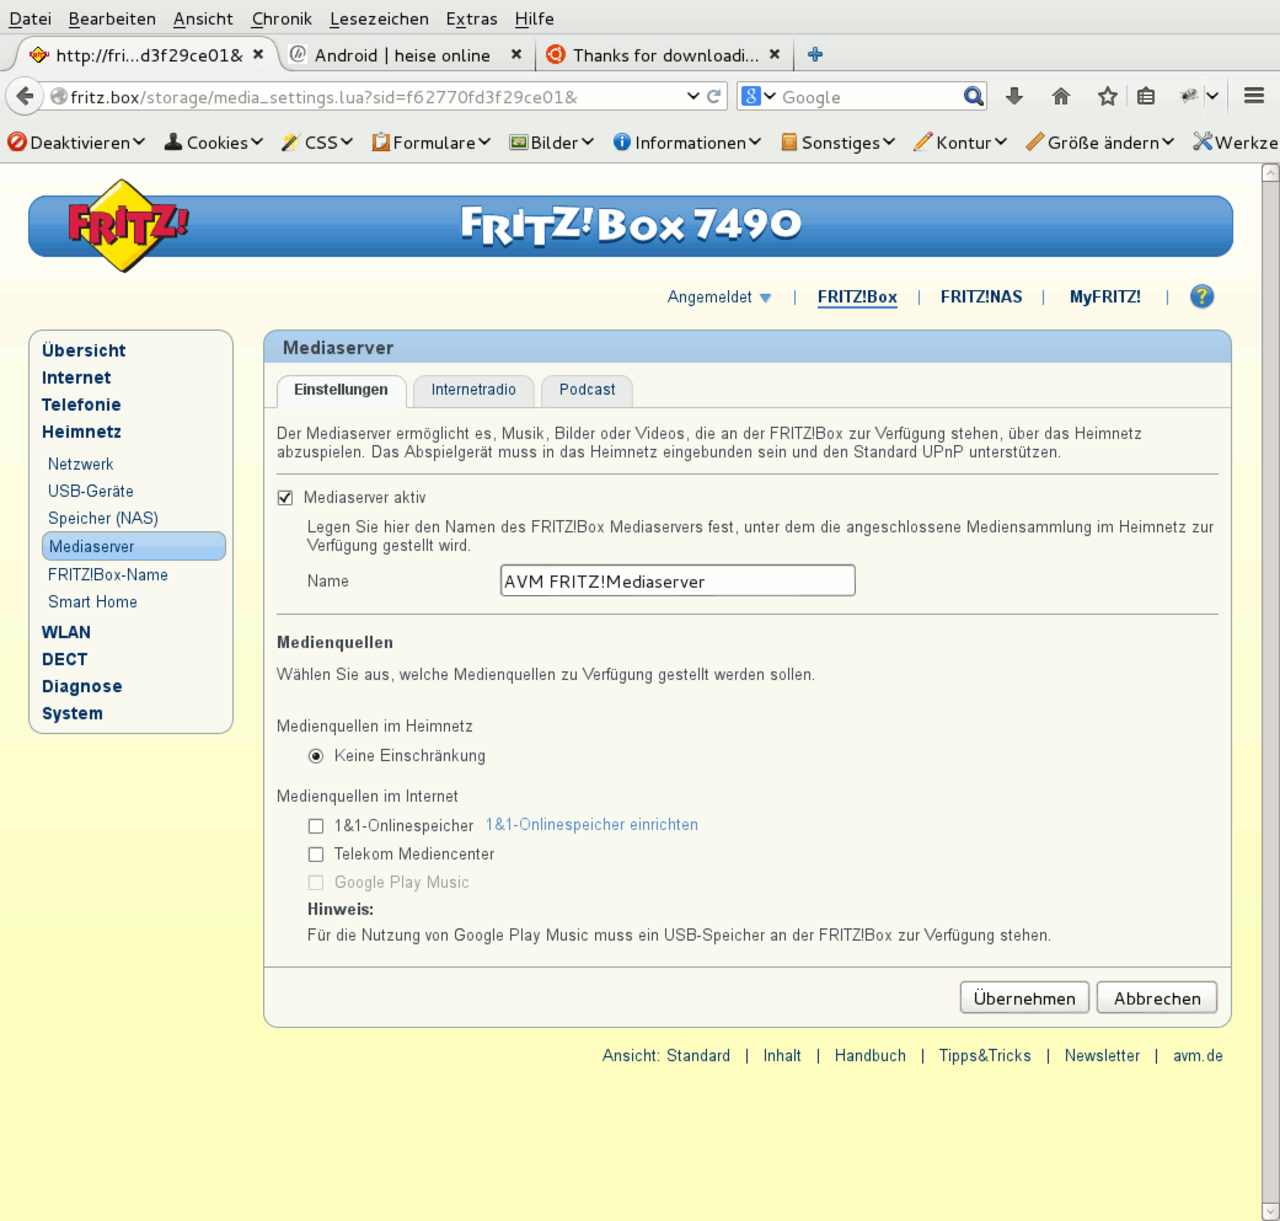Open the Extras menu
Viewport: 1280px width, 1221px height.
472,18
